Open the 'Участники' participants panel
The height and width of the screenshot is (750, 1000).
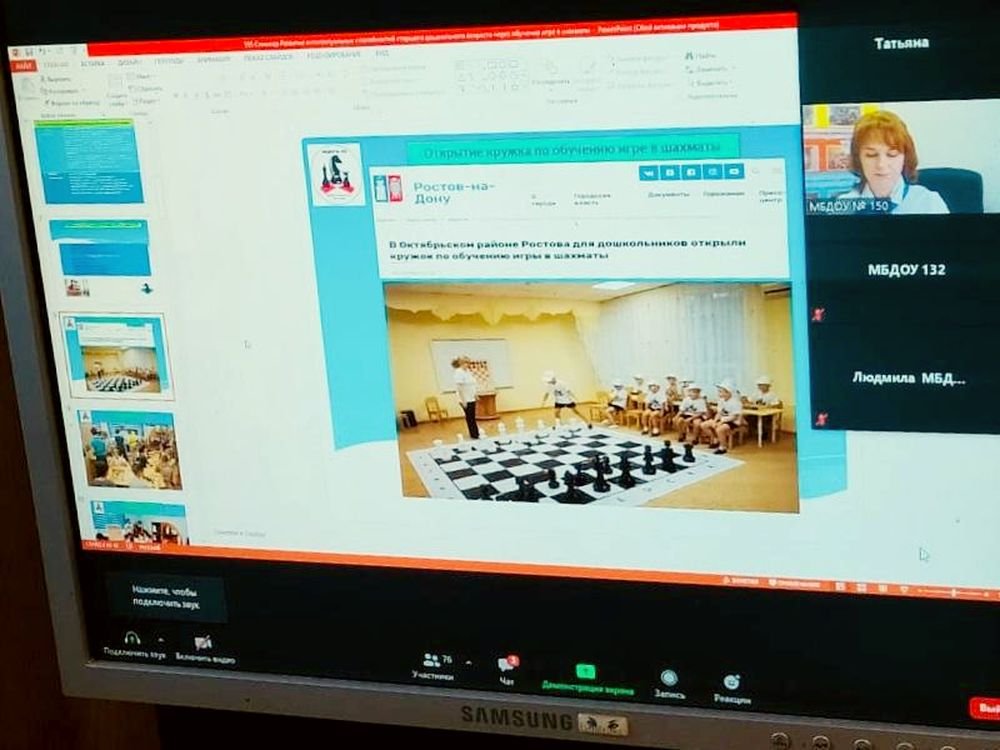432,660
